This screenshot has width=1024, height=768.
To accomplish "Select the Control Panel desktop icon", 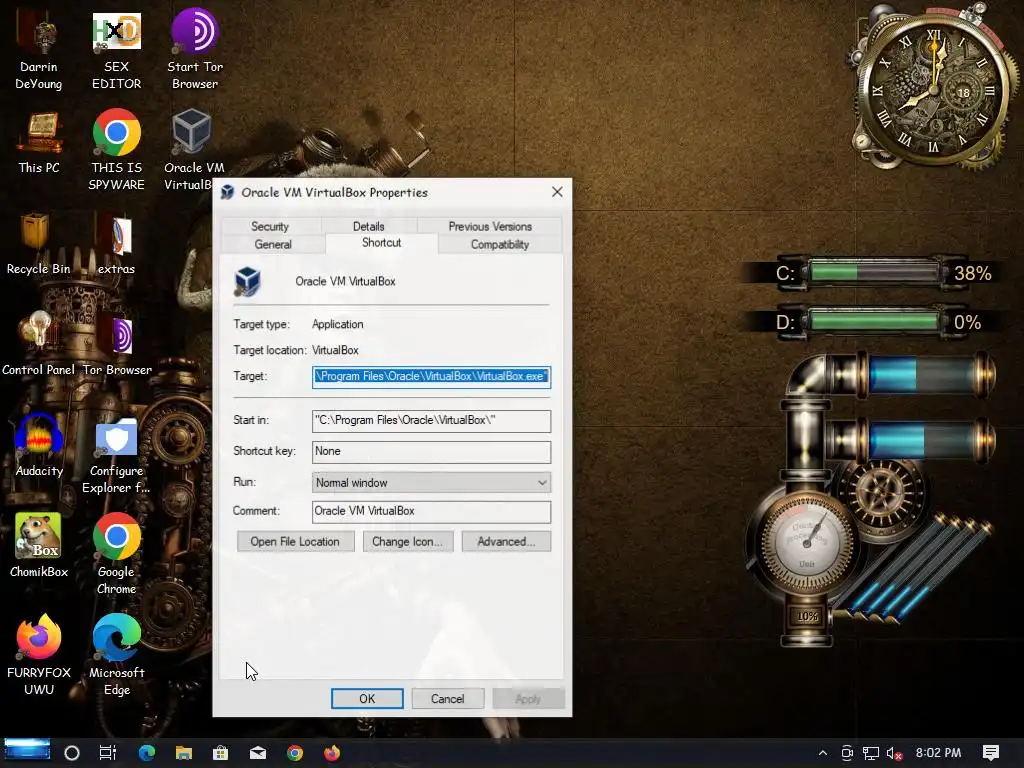I will click(x=39, y=344).
